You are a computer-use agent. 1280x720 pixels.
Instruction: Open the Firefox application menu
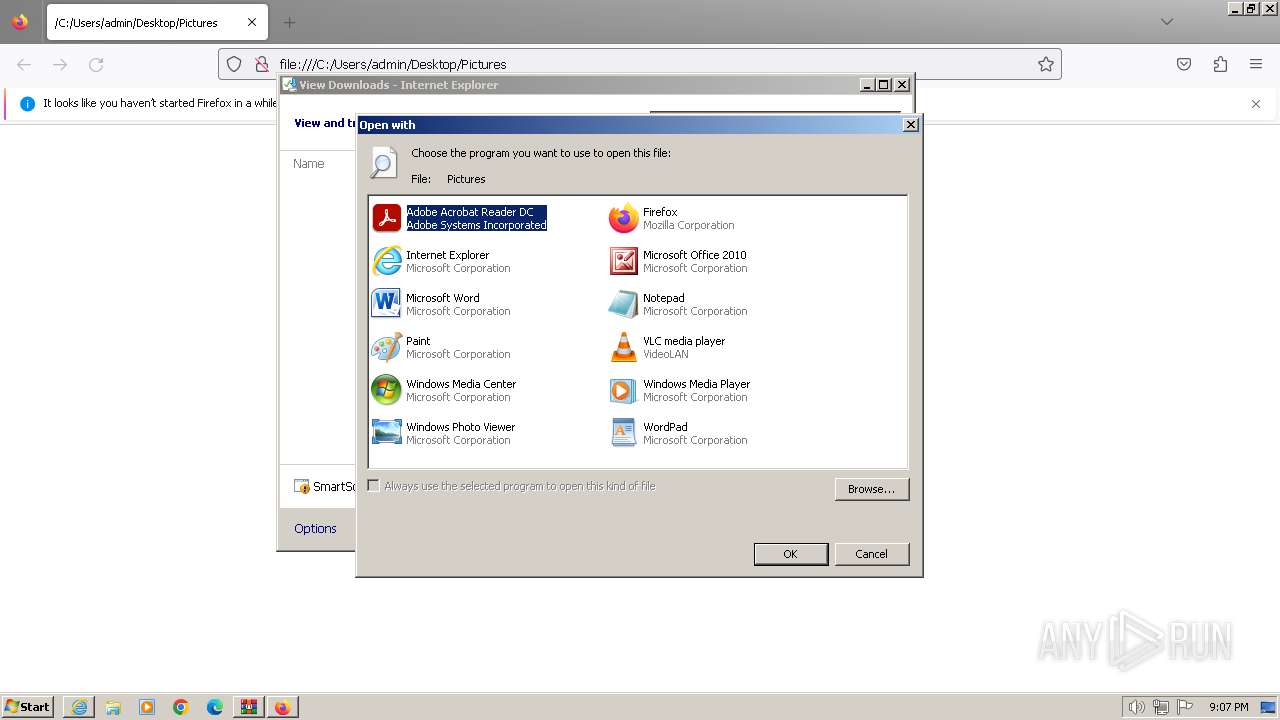1256,64
